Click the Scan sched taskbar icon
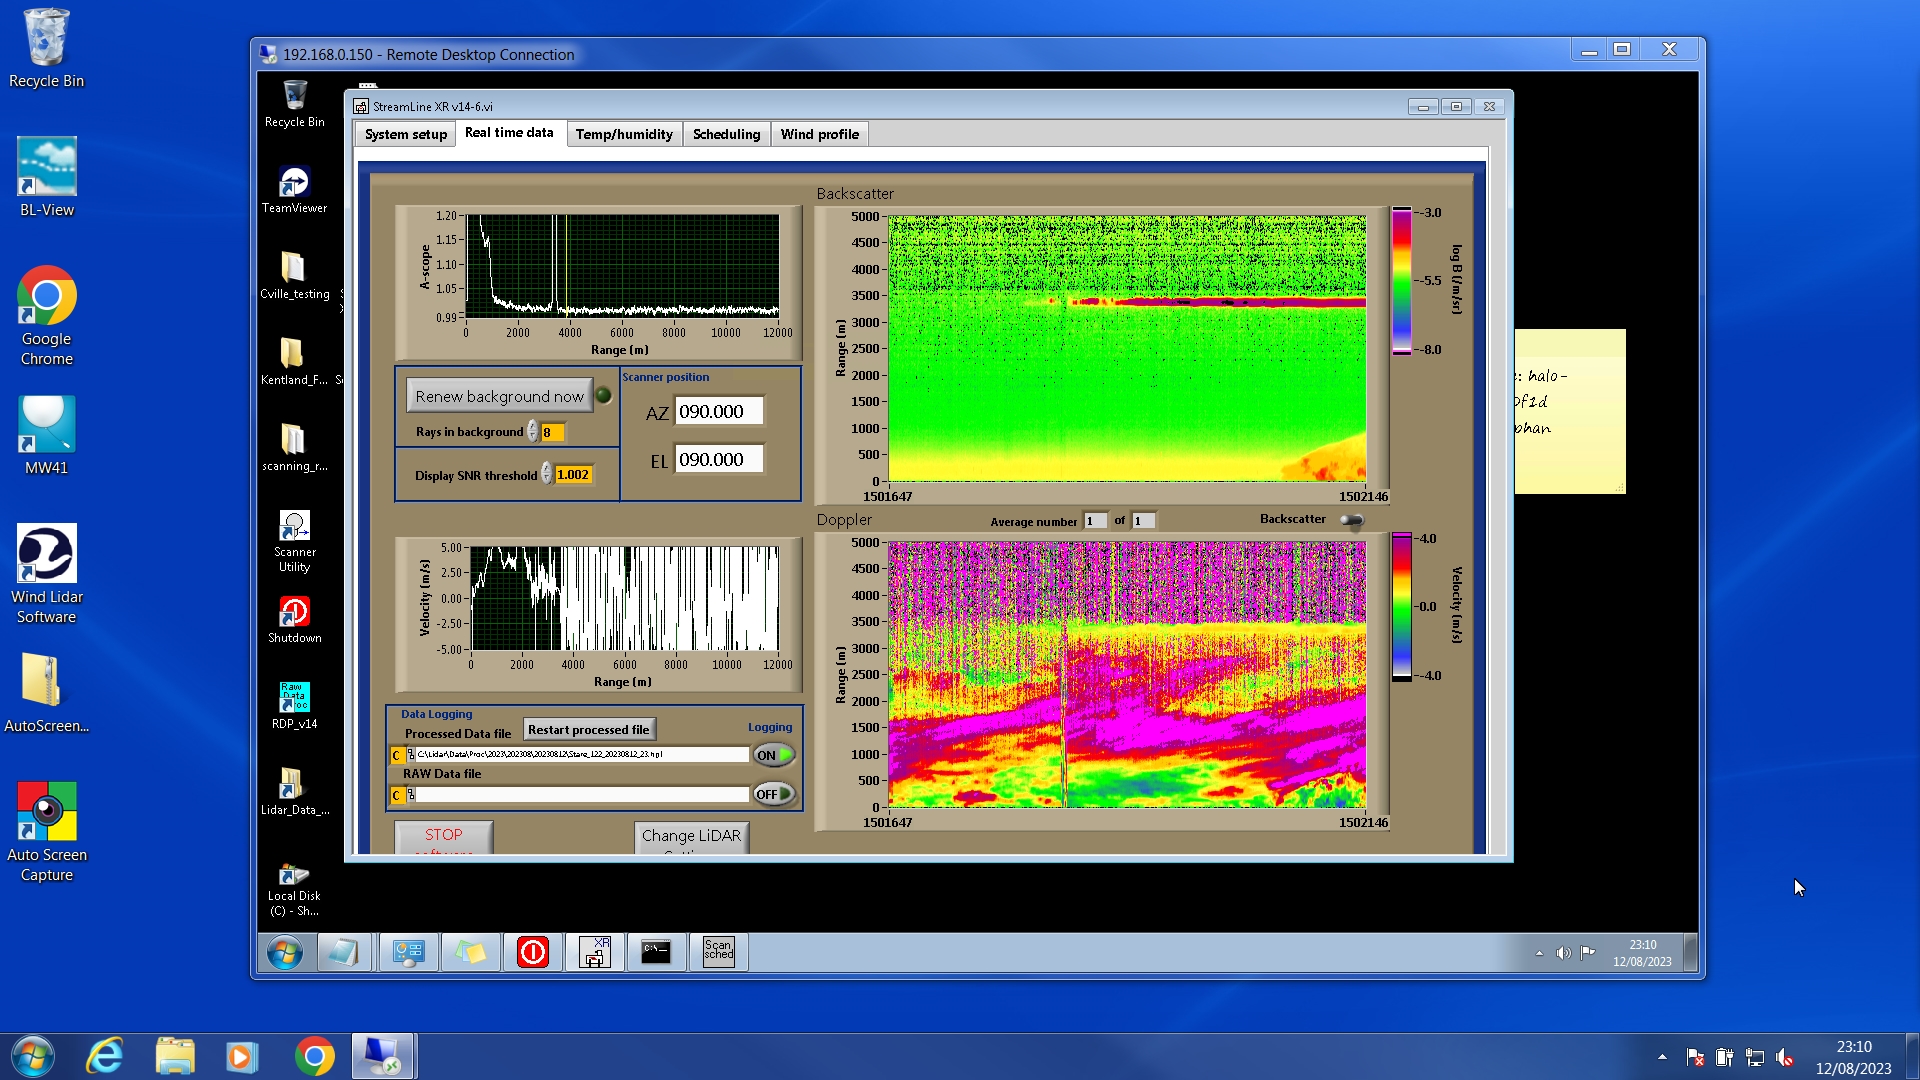Screen dimensions: 1920x1080 tap(718, 952)
